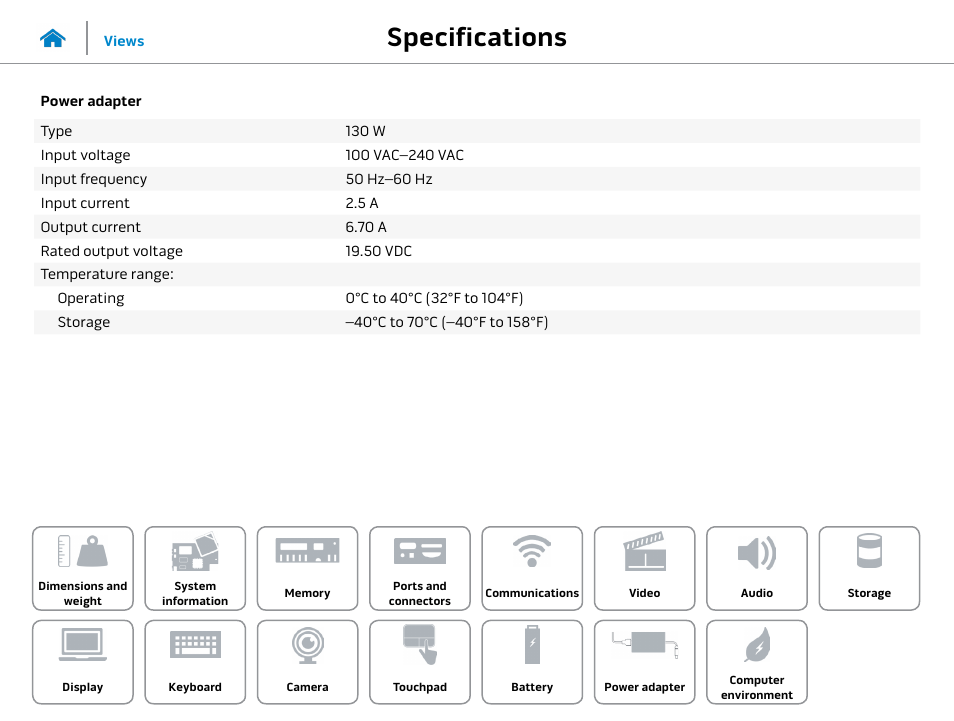The image size is (954, 721).
Task: Select the 2.5 A input current value
Action: click(x=361, y=203)
